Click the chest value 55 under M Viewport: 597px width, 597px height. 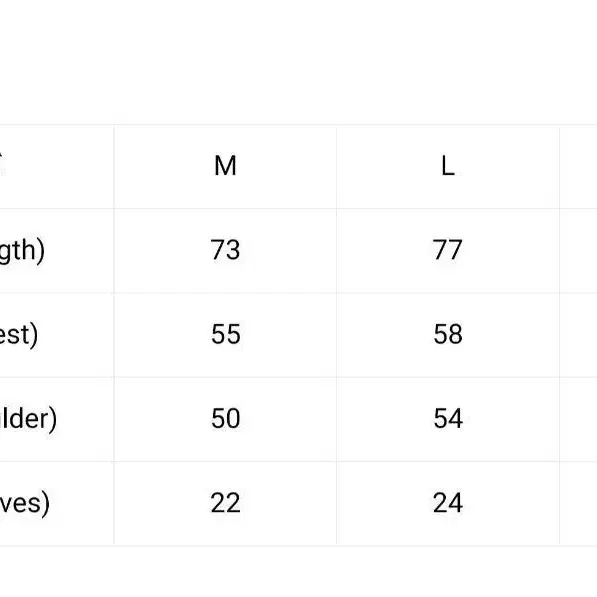[225, 334]
